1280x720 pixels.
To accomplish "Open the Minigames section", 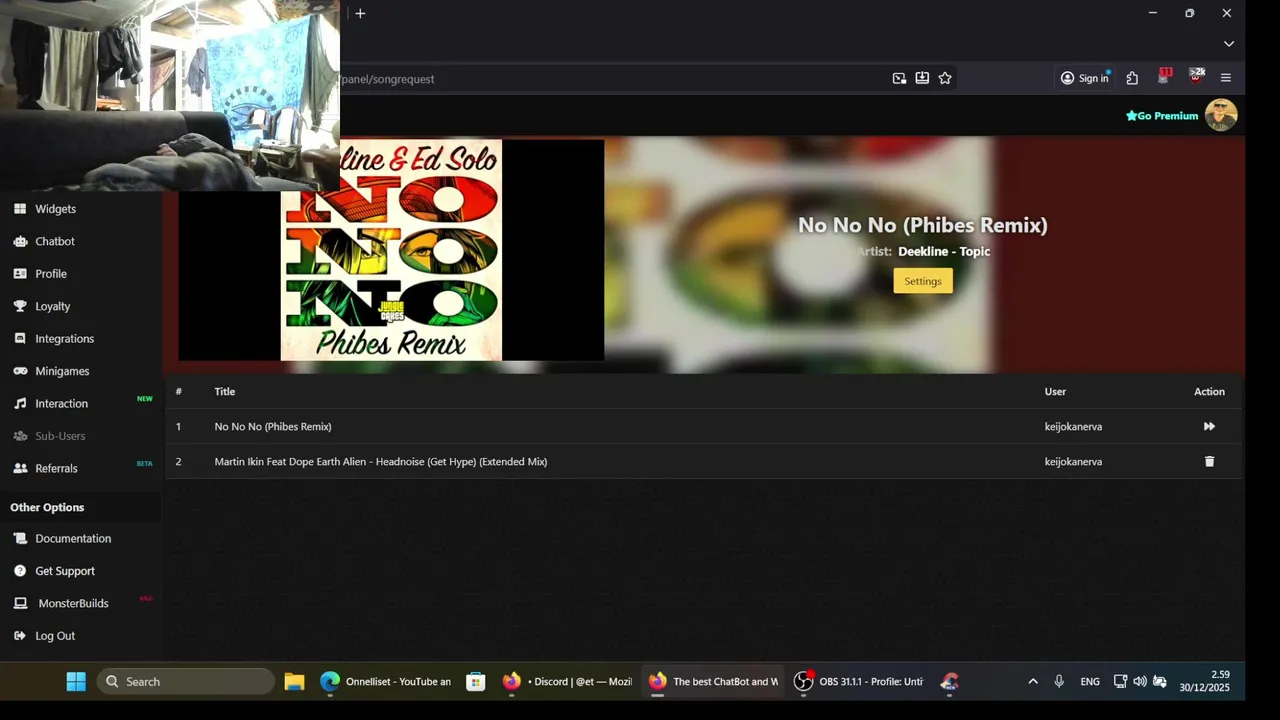I will pyautogui.click(x=62, y=371).
